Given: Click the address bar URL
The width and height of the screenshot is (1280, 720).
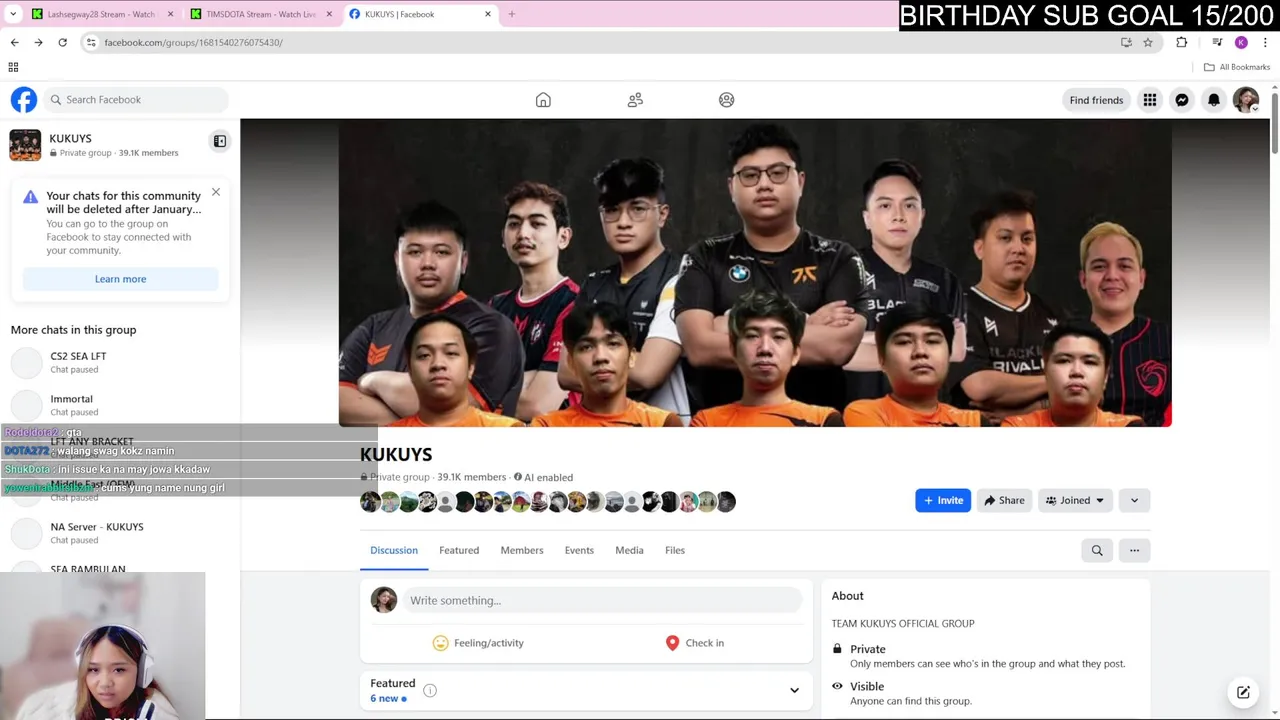Looking at the screenshot, I should click(x=193, y=42).
